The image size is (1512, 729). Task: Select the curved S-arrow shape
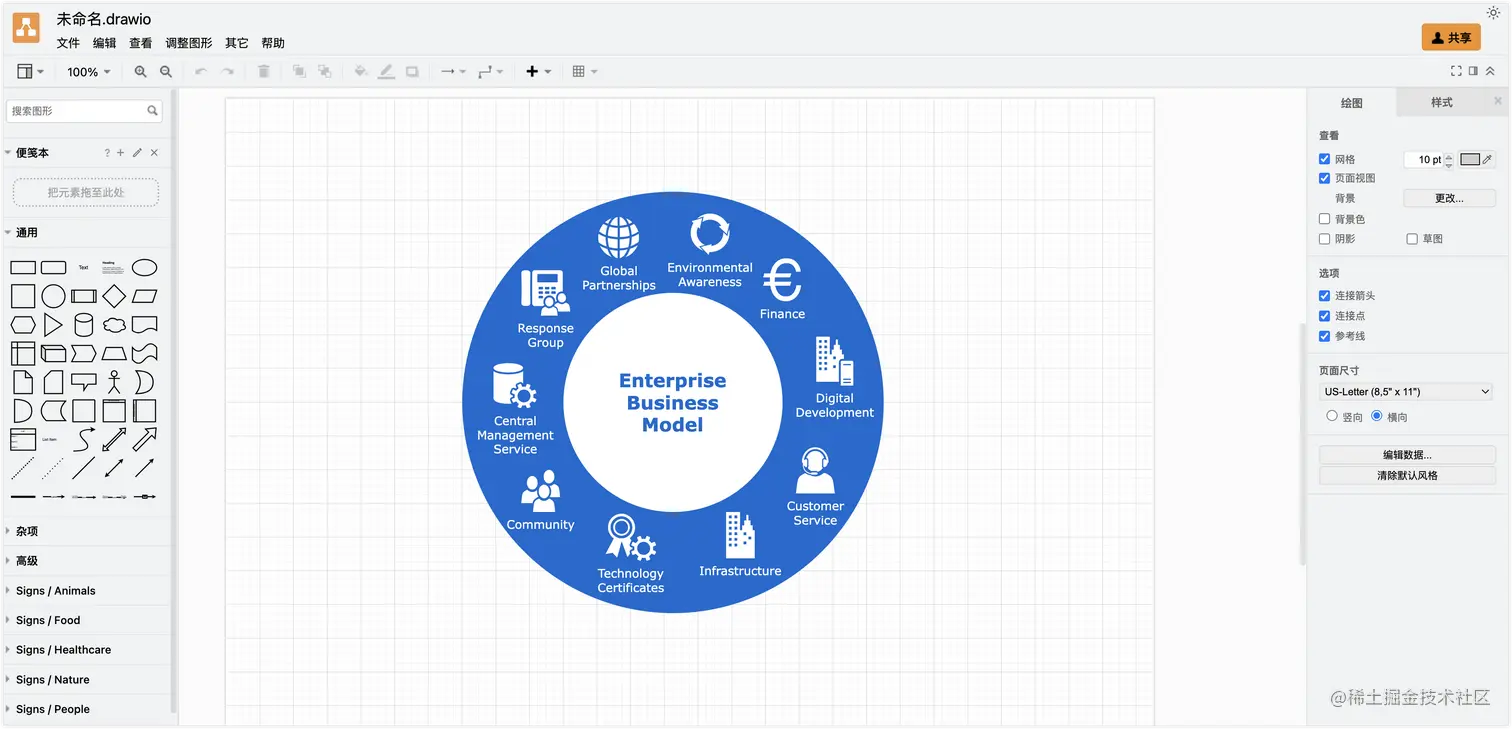click(84, 439)
